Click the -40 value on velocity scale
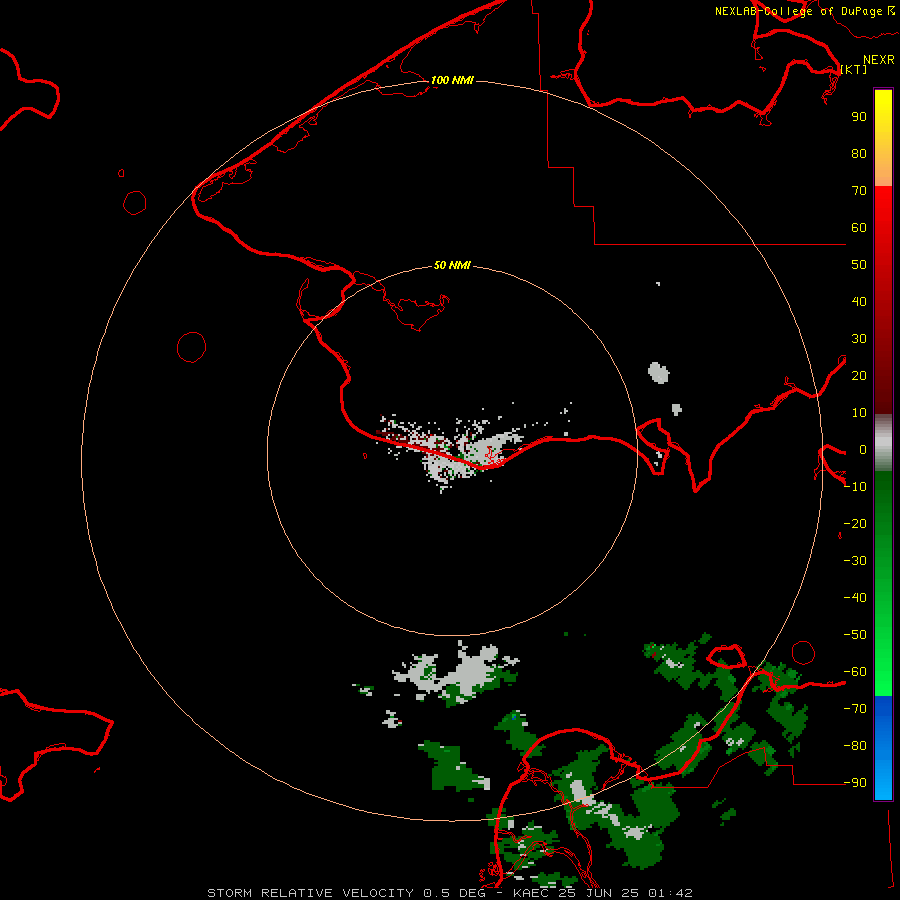The image size is (900, 900). 855,598
